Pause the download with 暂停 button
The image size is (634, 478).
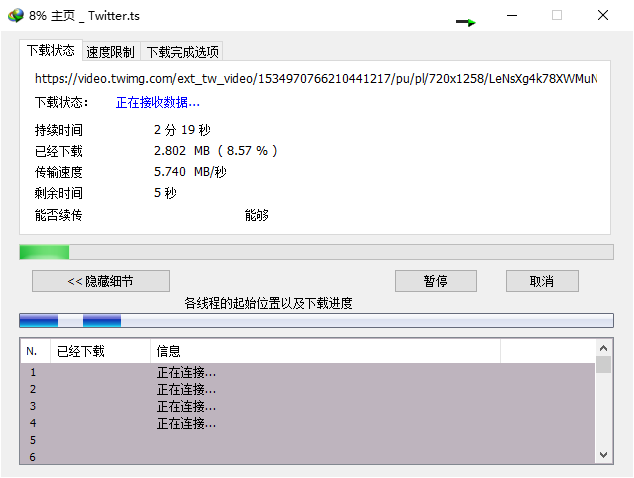tap(435, 281)
